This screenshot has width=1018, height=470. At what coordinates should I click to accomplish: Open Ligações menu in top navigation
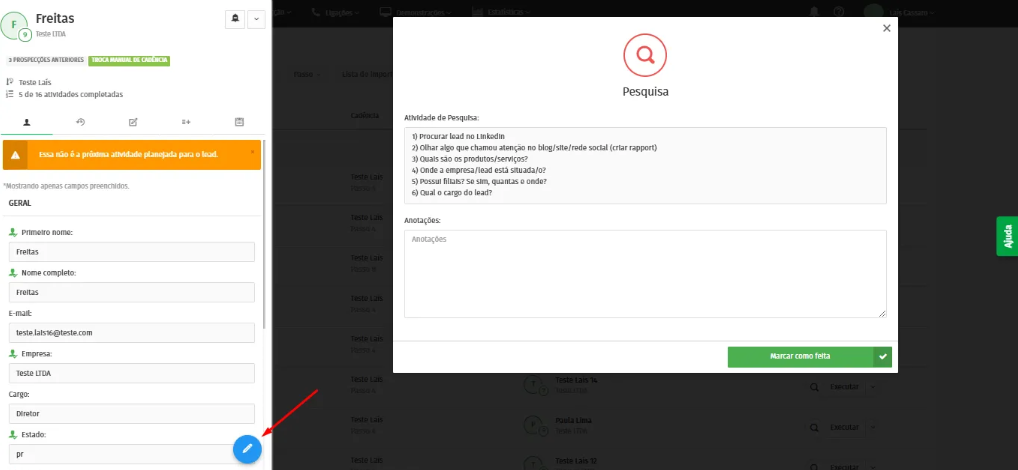point(335,12)
